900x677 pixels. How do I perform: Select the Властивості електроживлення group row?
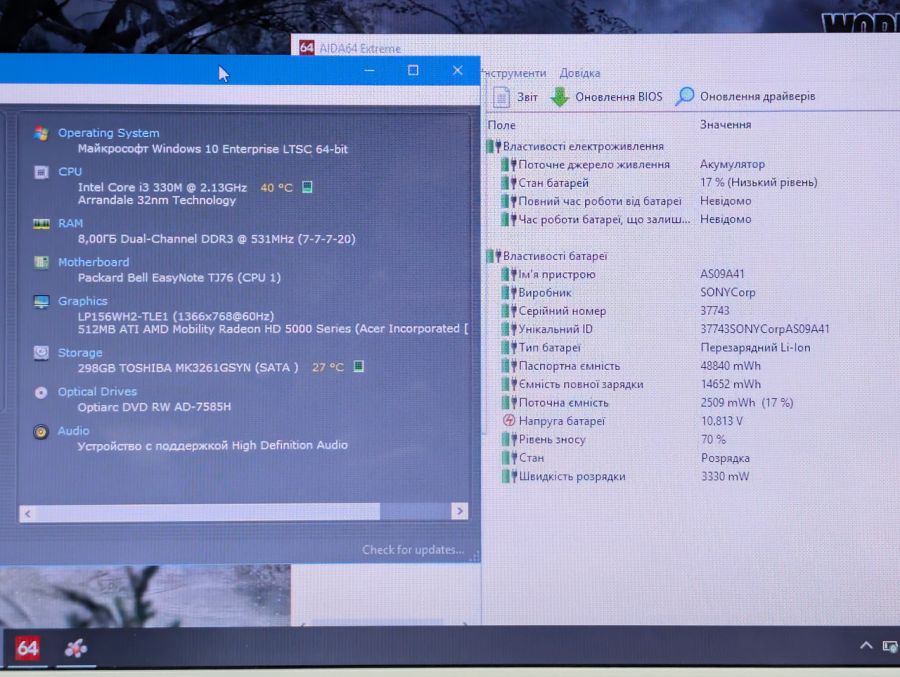[x=575, y=146]
